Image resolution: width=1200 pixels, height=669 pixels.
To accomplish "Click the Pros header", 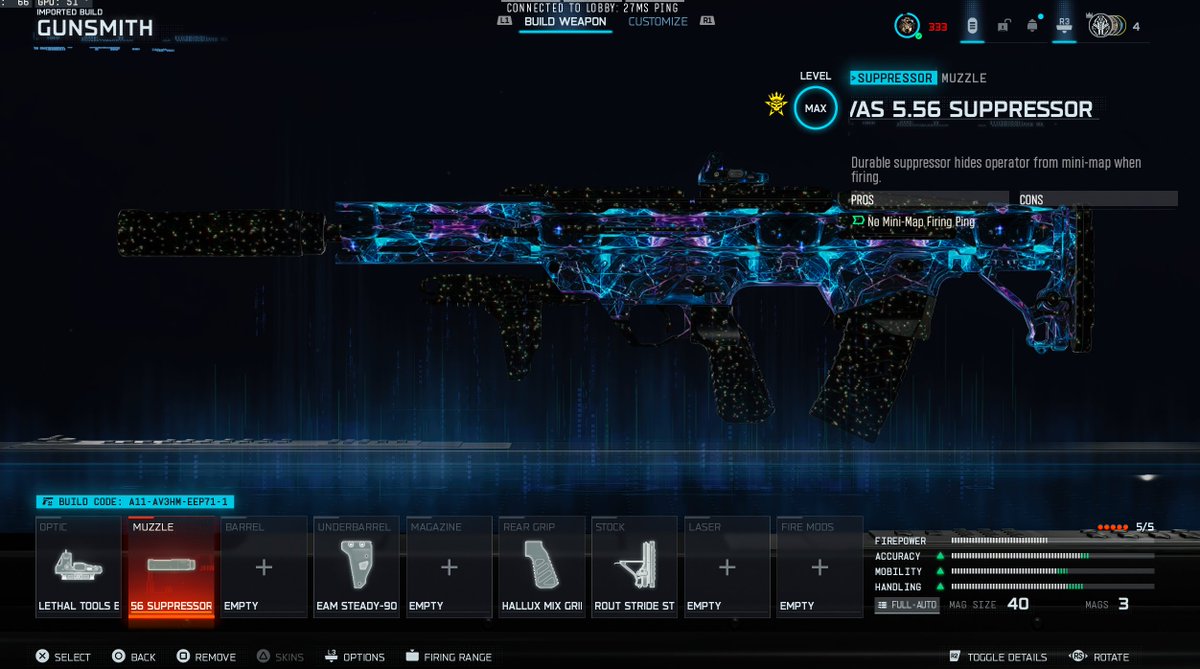I will (929, 200).
